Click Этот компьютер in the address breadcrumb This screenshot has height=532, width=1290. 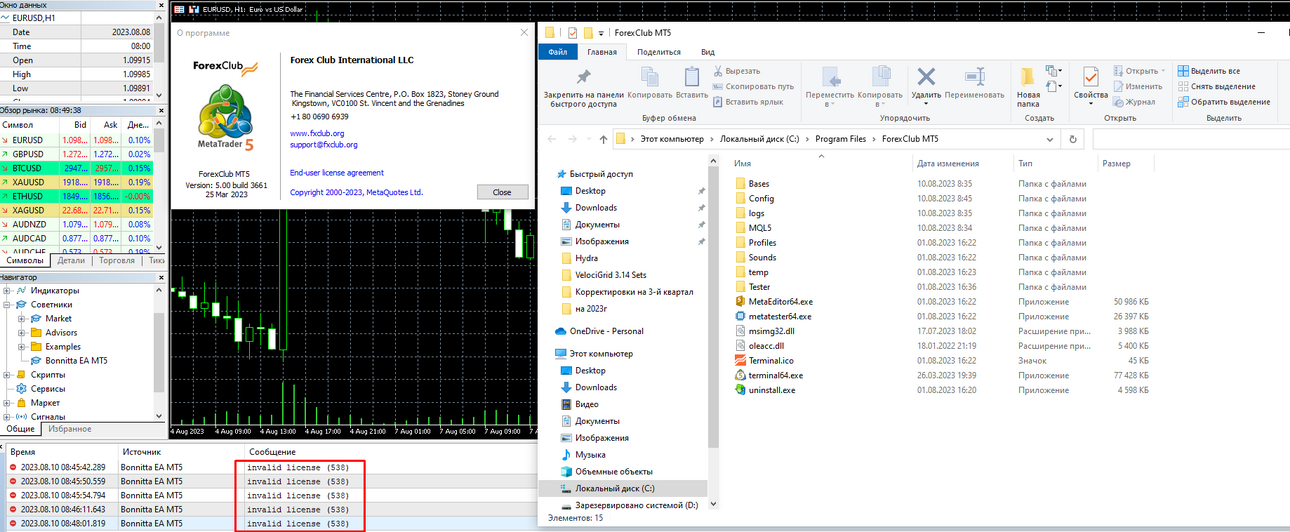671,139
